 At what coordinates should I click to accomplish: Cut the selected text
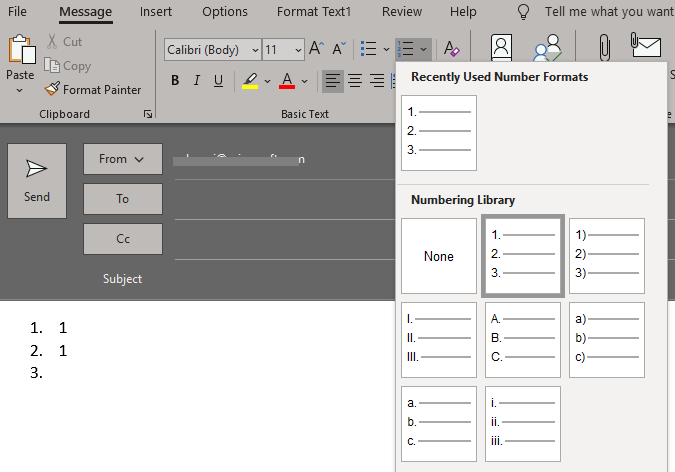64,42
